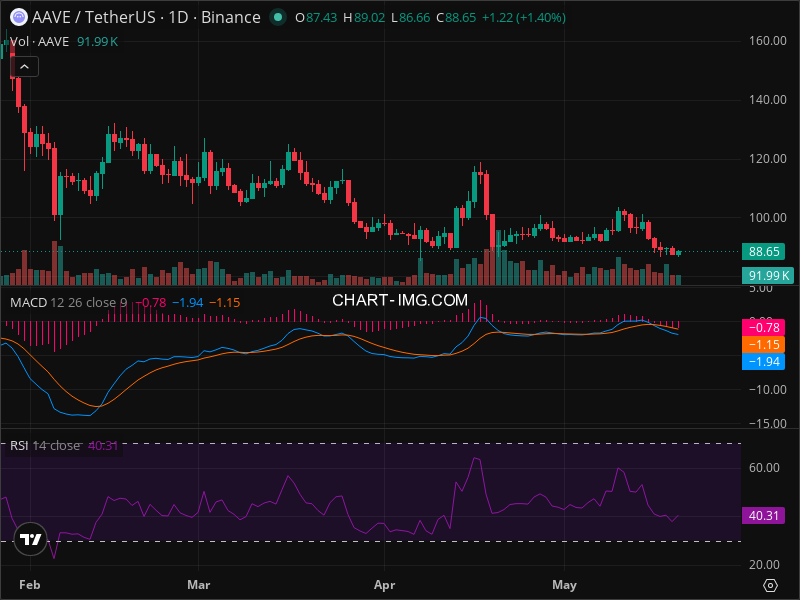Click the 60.00 RSI axis label
Image resolution: width=800 pixels, height=600 pixels.
[x=764, y=468]
